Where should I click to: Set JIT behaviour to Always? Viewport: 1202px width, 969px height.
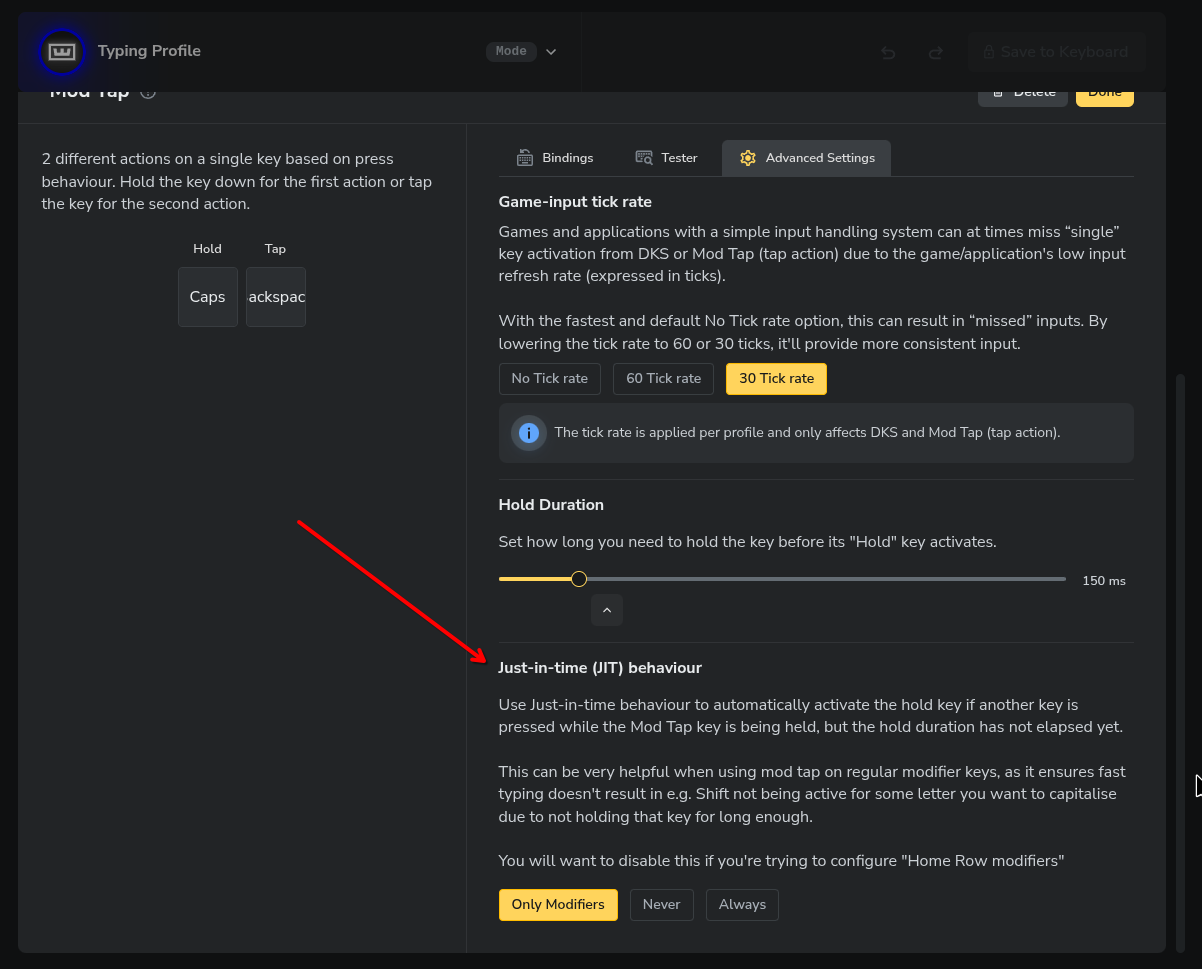click(x=742, y=905)
